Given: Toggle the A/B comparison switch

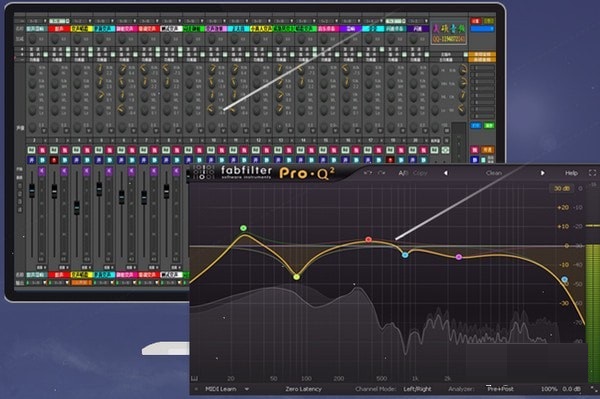Looking at the screenshot, I should tap(403, 173).
